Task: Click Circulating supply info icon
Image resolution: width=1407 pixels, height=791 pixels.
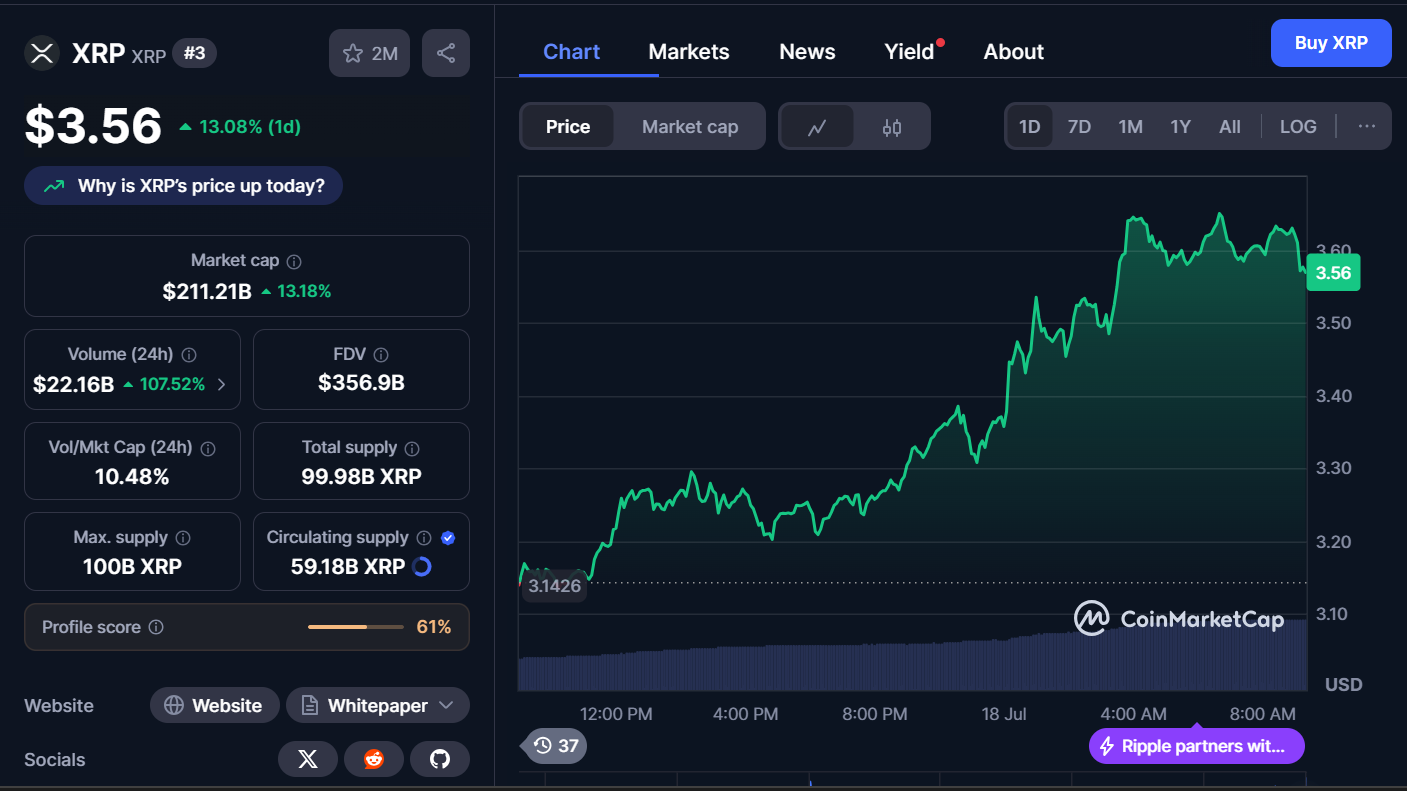Action: 424,538
